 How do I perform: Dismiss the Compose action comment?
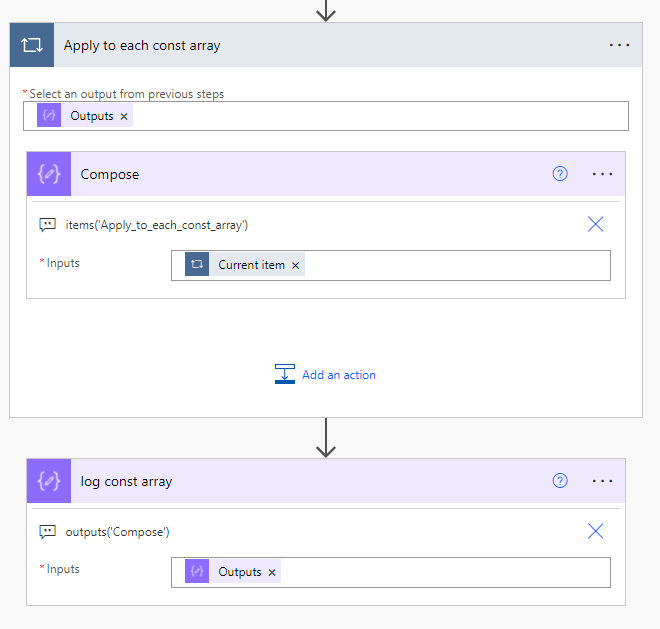pos(595,224)
